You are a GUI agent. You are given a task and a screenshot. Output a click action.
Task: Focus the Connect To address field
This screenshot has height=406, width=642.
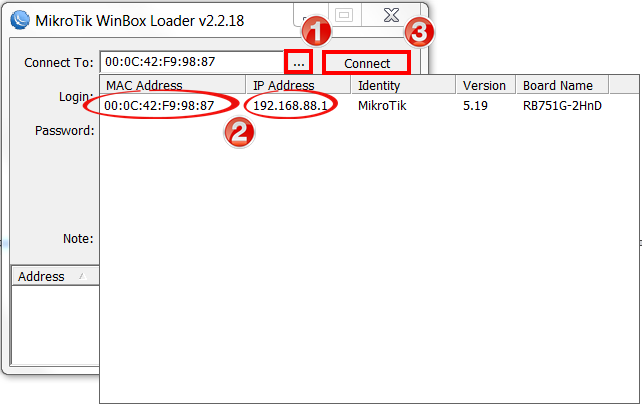pos(192,62)
